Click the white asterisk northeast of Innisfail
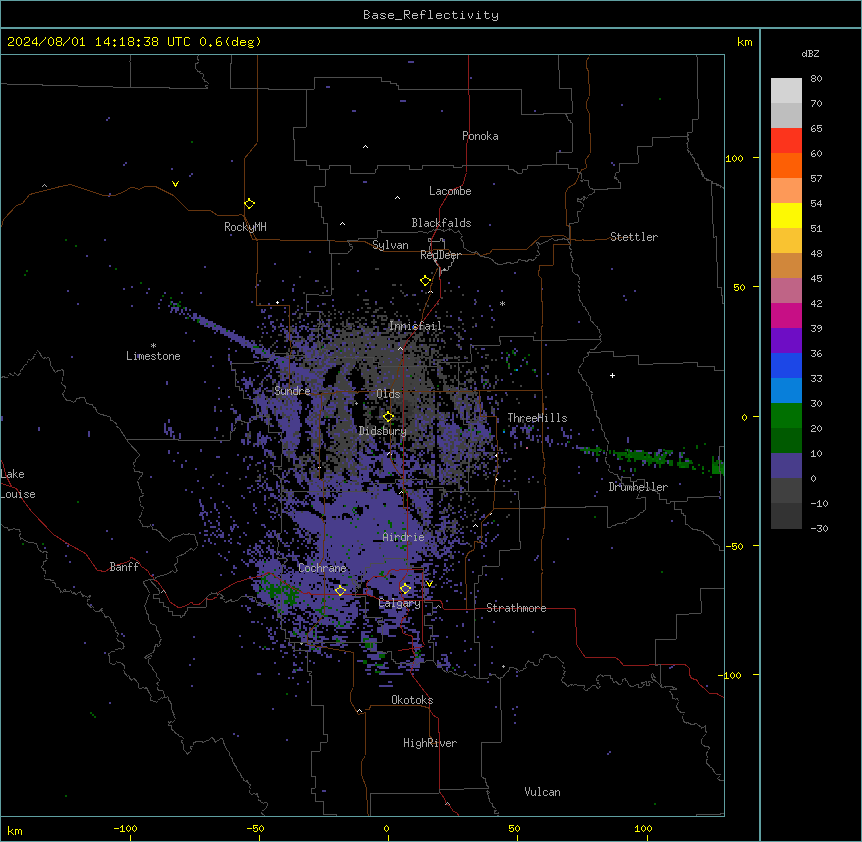Viewport: 862px width, 842px height. point(502,304)
